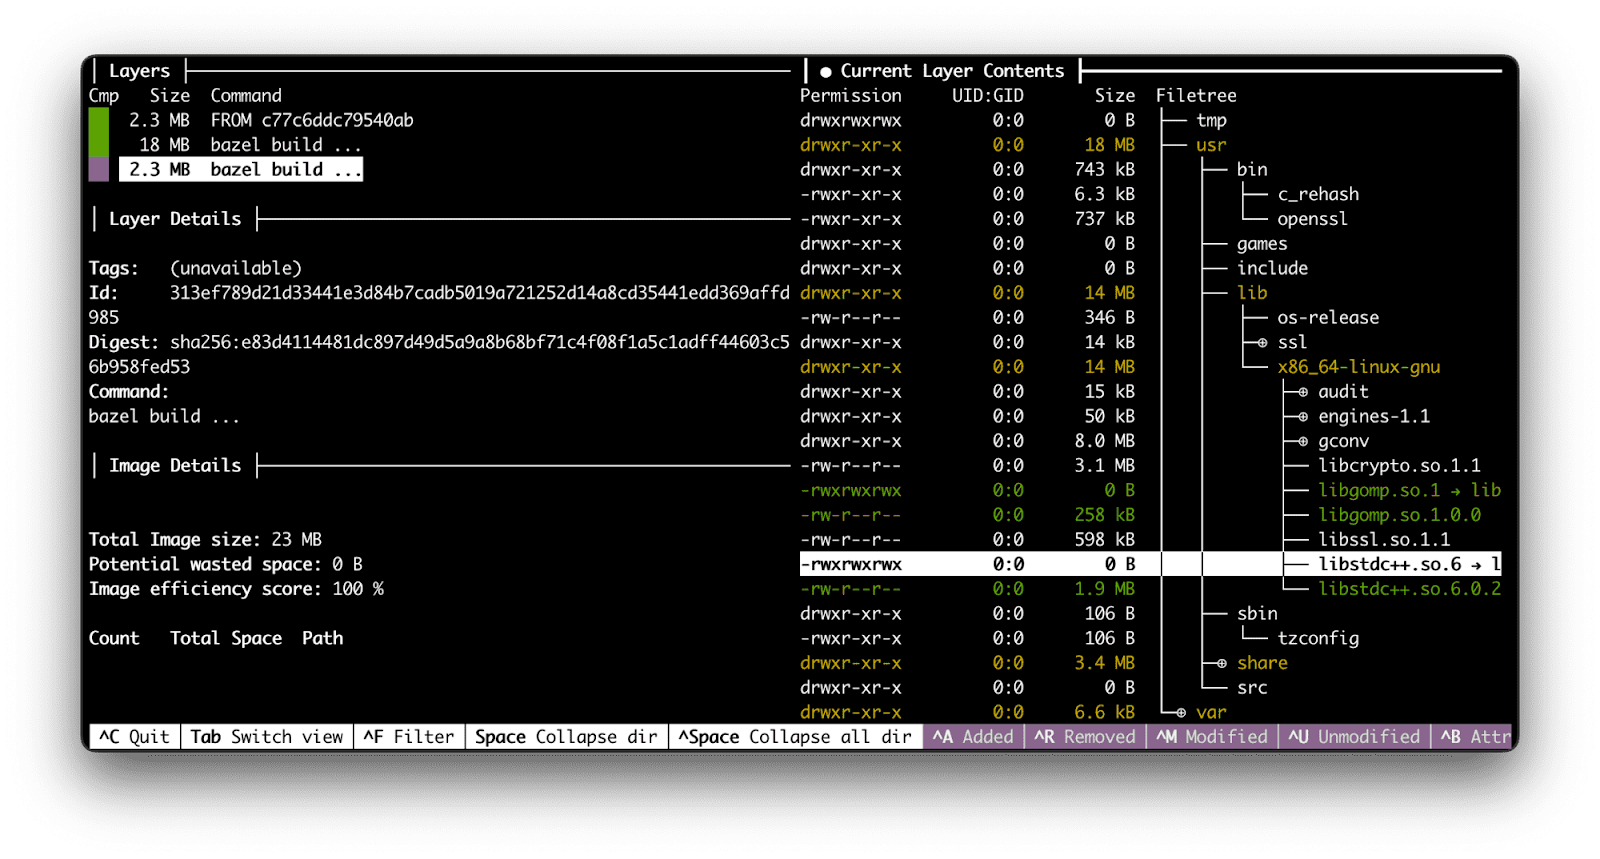Click Quit in the bottom bar
The image size is (1600, 859).
pyautogui.click(x=135, y=737)
